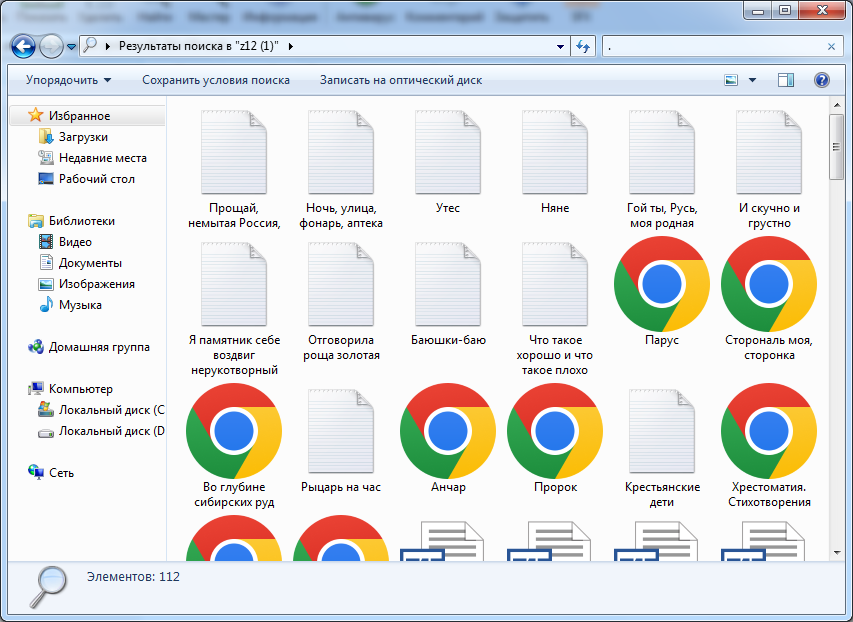This screenshot has width=853, height=622.
Task: Click Сохранить условия поиска
Action: point(216,80)
